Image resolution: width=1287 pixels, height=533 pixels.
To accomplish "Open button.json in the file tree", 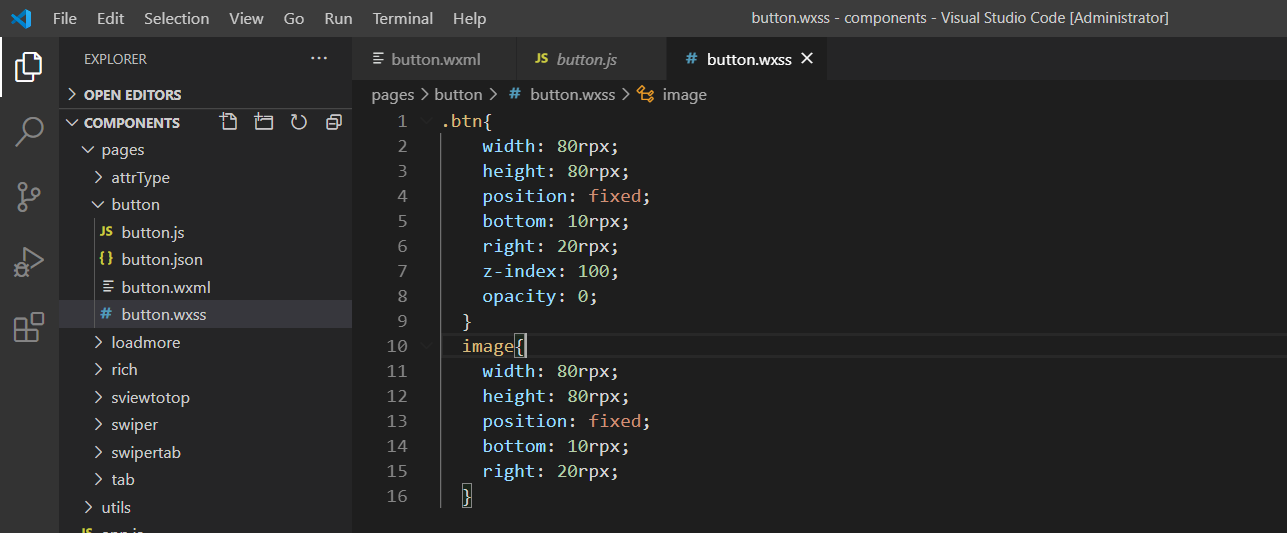I will [205, 259].
